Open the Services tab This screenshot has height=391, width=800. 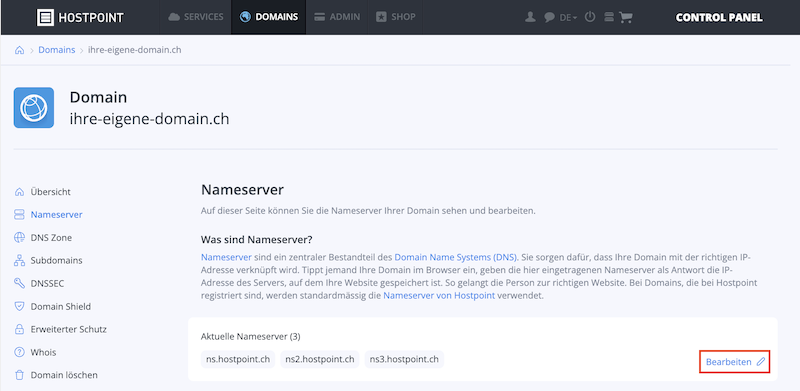[196, 17]
